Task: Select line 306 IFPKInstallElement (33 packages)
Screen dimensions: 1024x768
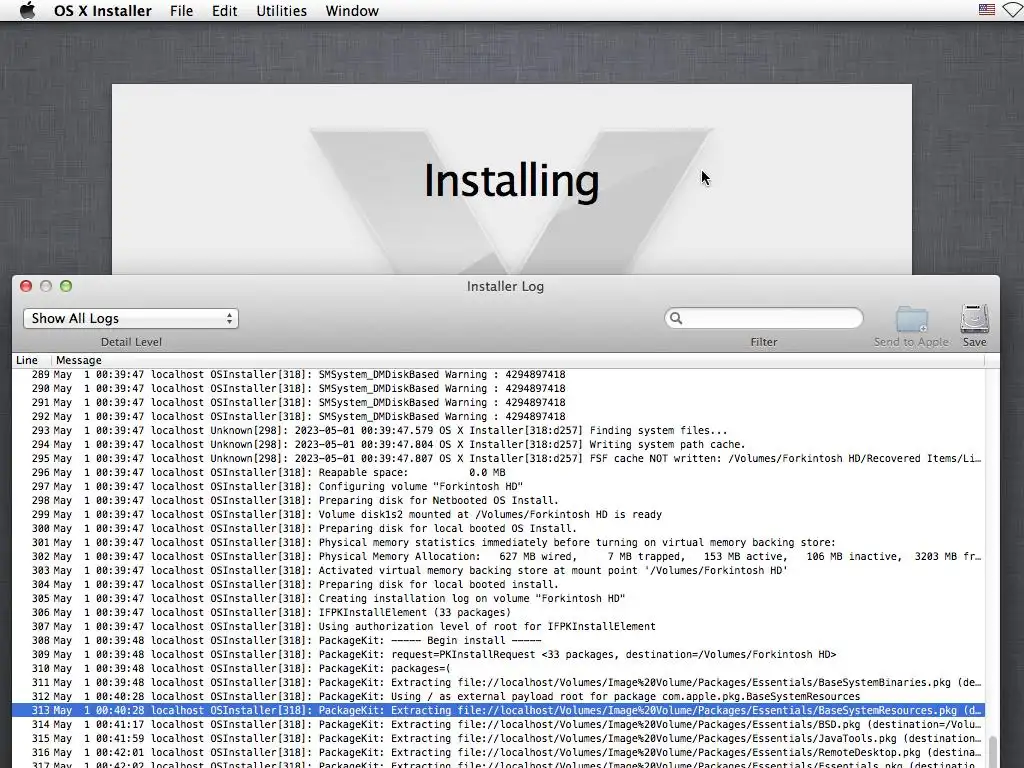Action: [x=498, y=613]
